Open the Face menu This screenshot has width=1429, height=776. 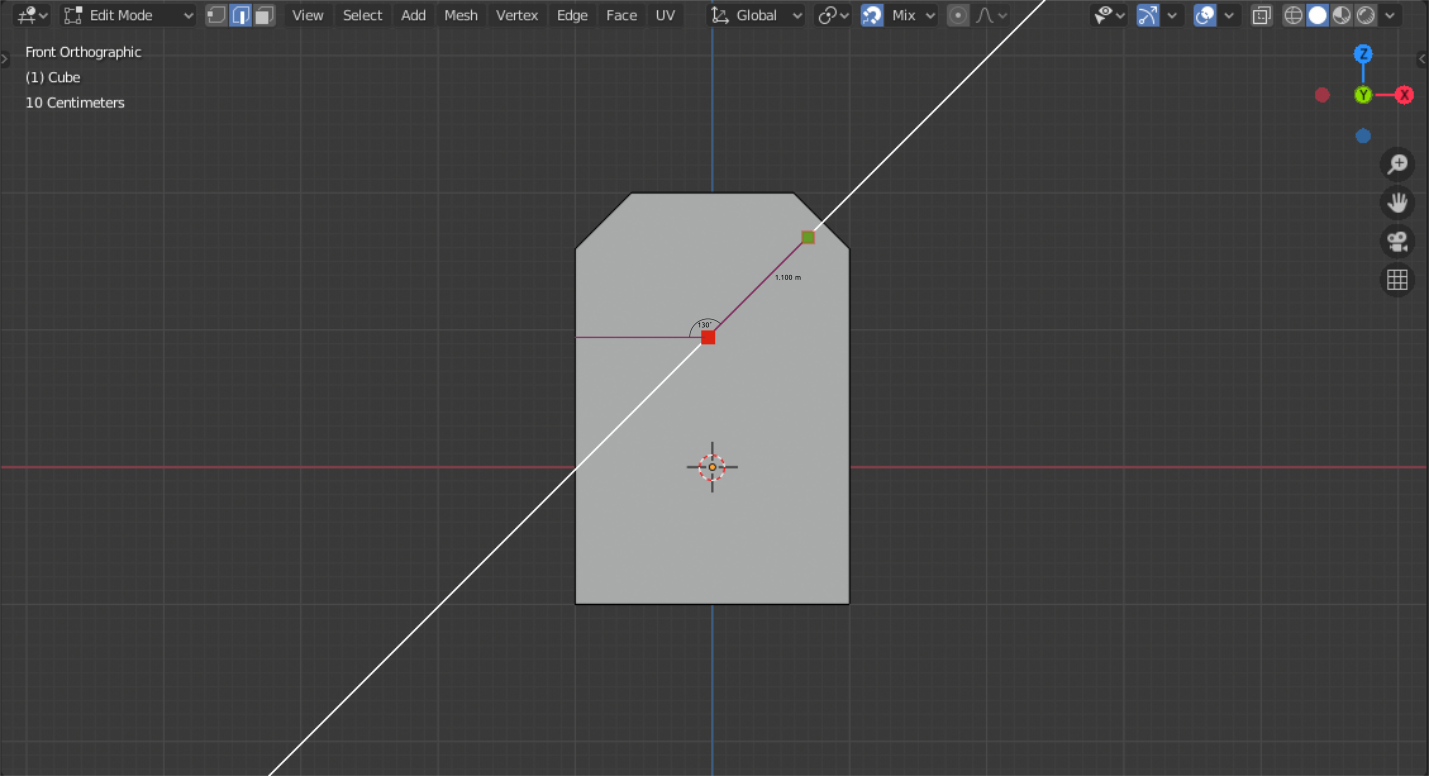[621, 15]
